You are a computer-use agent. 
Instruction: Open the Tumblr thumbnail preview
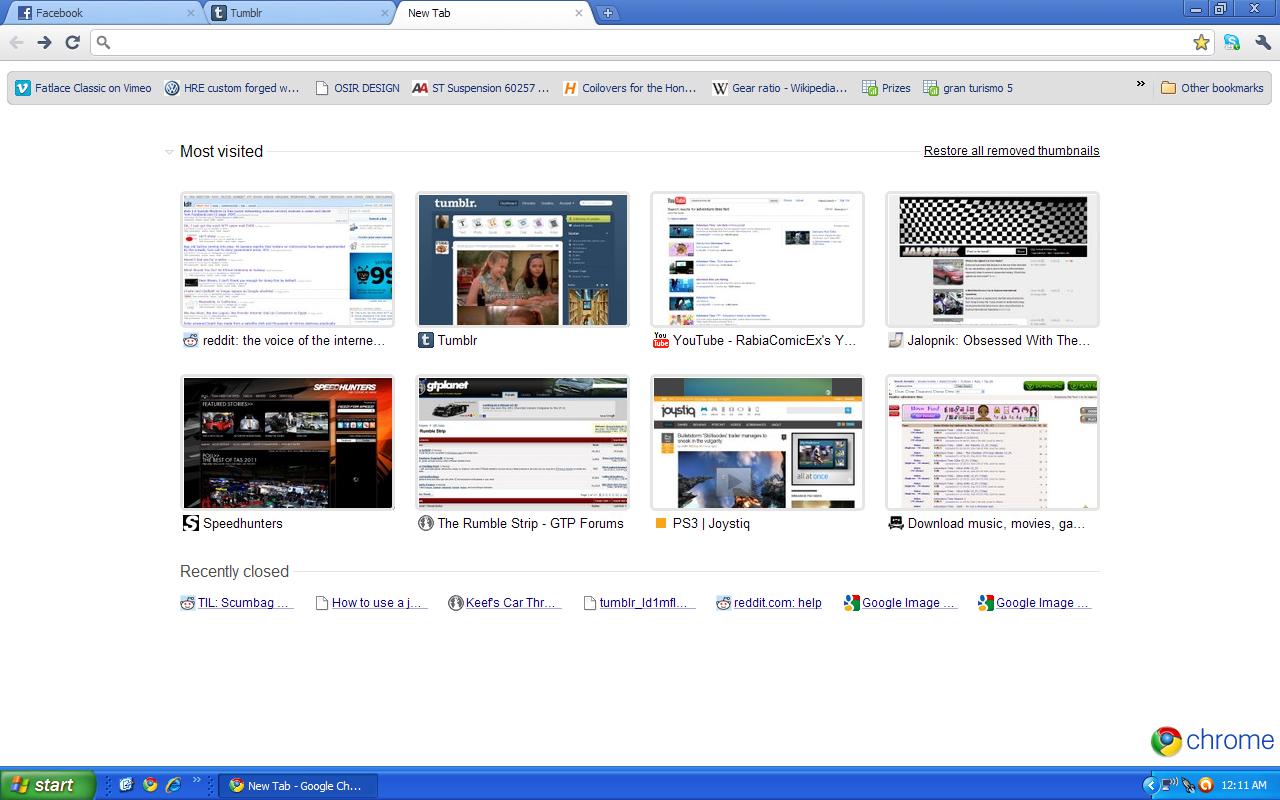pos(522,260)
